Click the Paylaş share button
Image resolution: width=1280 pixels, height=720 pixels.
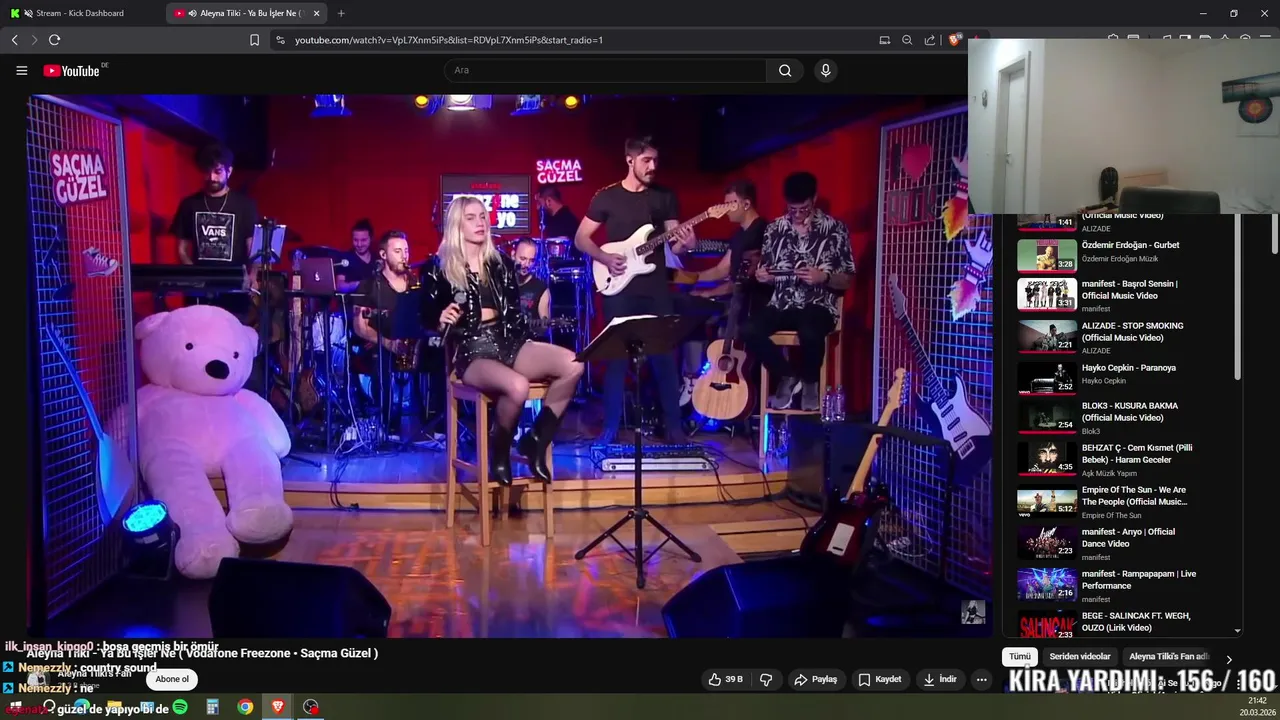815,679
